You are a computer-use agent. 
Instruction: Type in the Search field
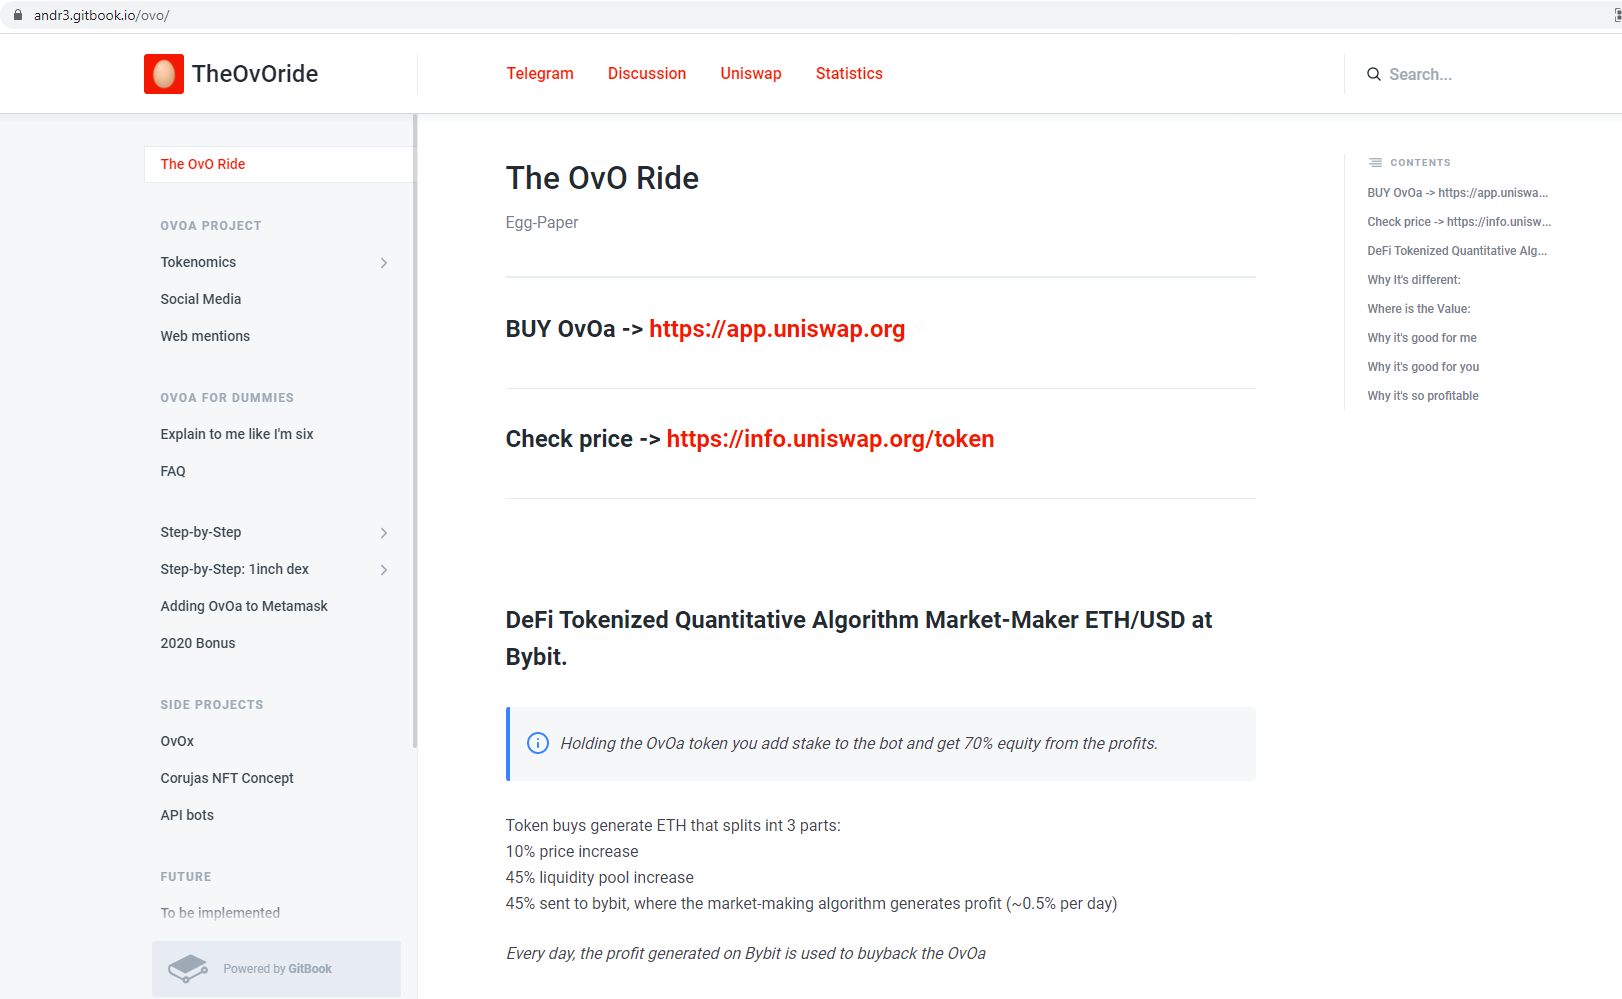pos(1460,74)
